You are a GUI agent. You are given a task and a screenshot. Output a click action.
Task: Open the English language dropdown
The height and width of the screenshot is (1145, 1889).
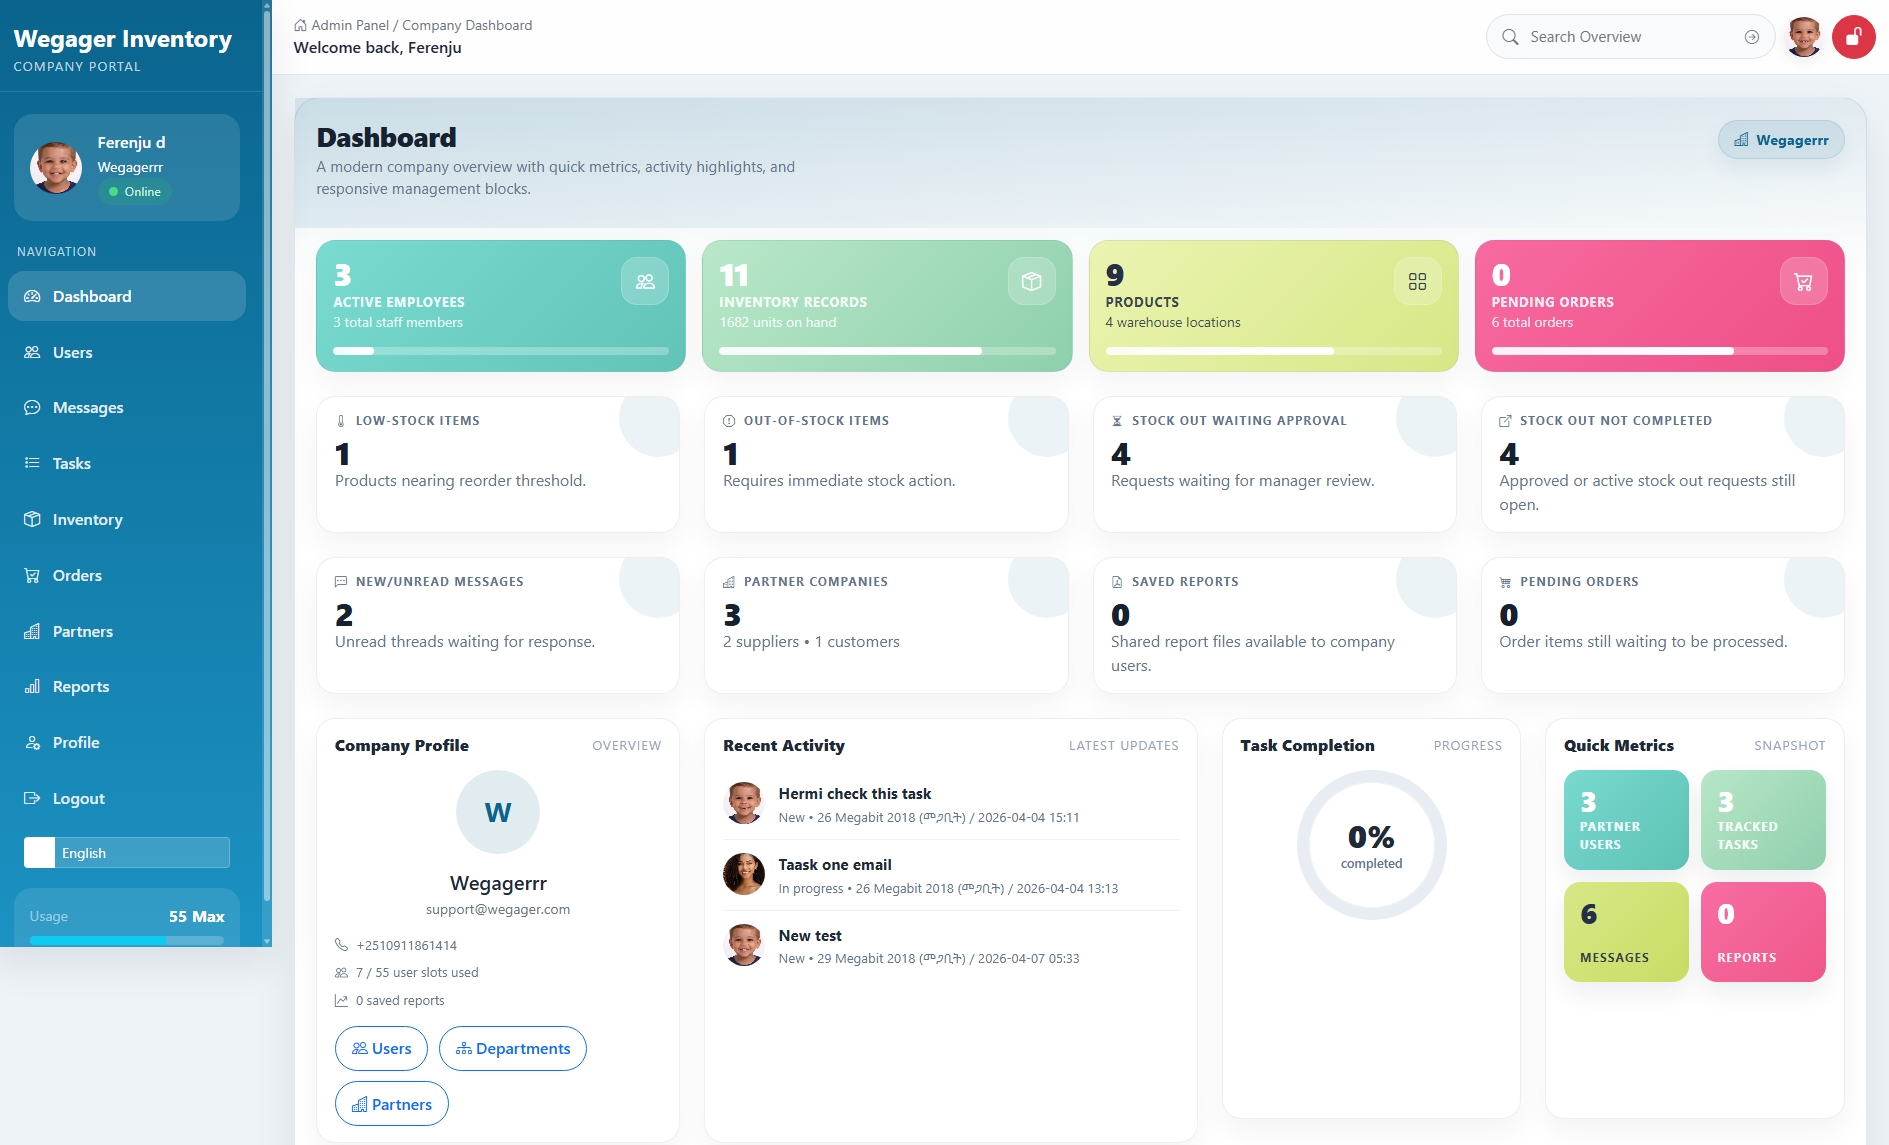coord(127,853)
